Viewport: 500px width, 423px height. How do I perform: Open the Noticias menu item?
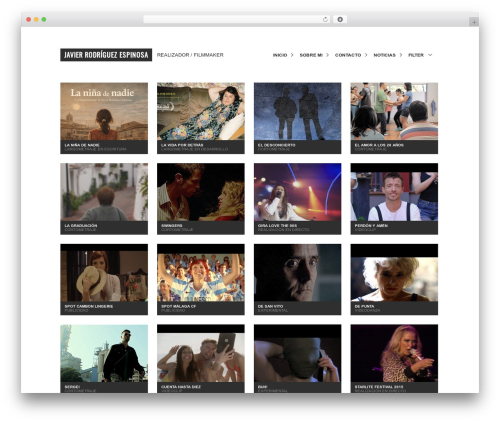click(384, 55)
